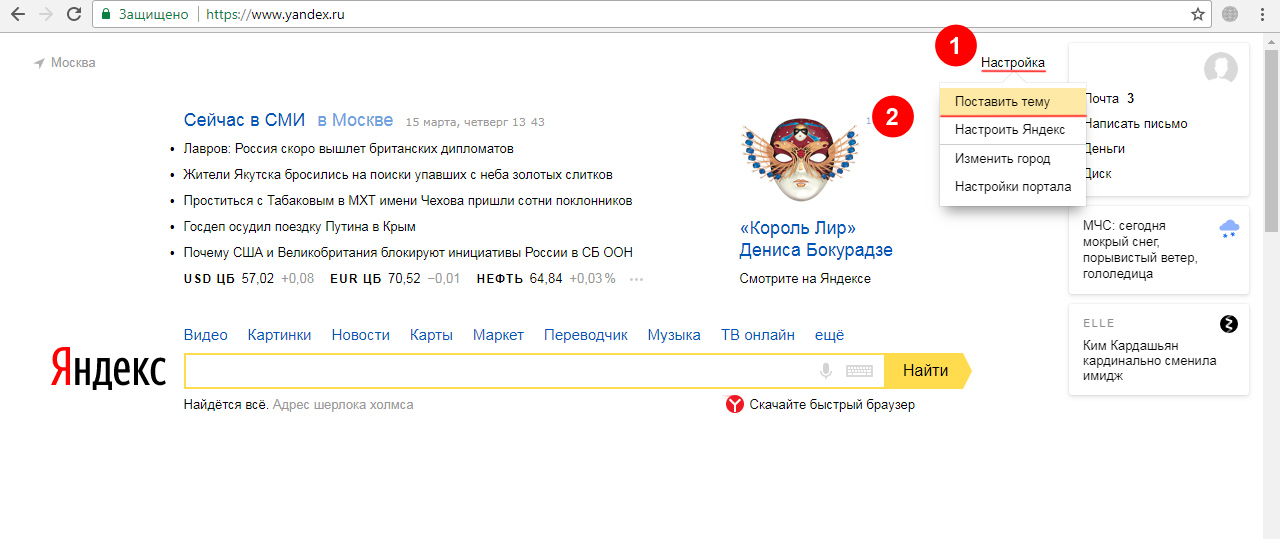Click the browser forward arrow
Viewport: 1280px width, 539px height.
tap(46, 15)
